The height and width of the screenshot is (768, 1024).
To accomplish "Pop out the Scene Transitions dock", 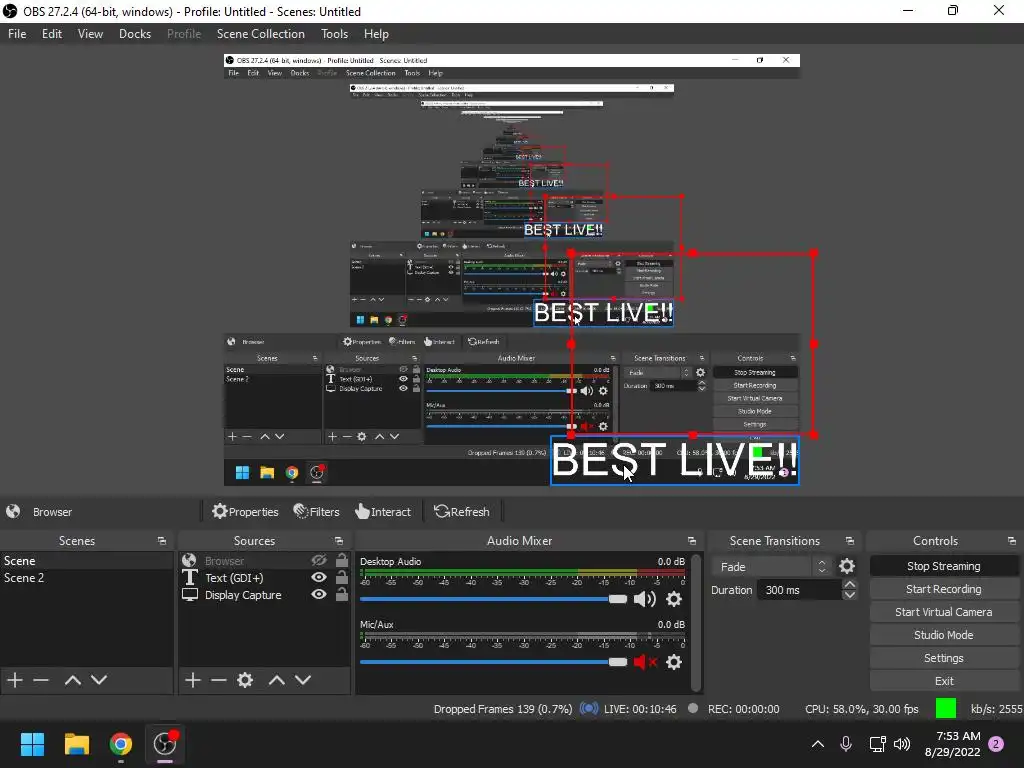I will [x=850, y=541].
